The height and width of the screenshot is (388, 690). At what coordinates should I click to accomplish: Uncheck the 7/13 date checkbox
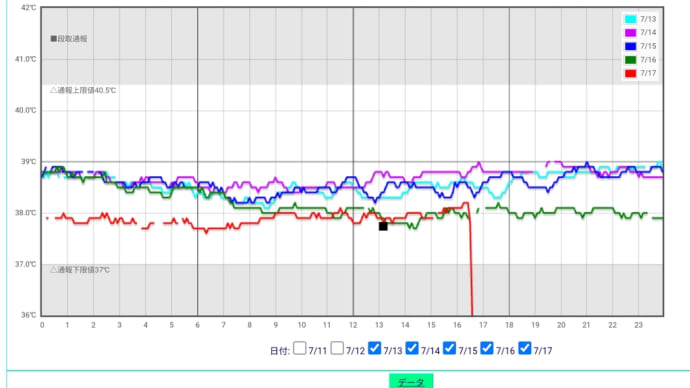click(374, 348)
